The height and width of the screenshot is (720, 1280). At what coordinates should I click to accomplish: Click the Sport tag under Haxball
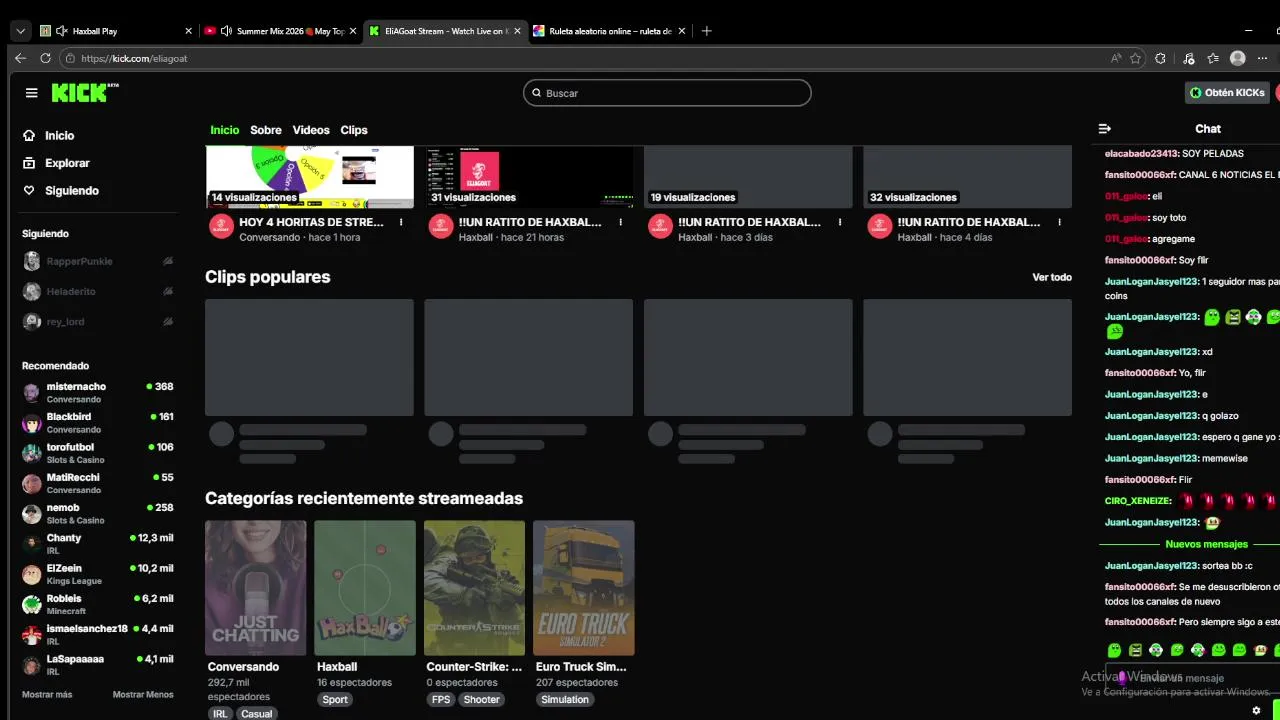(335, 700)
